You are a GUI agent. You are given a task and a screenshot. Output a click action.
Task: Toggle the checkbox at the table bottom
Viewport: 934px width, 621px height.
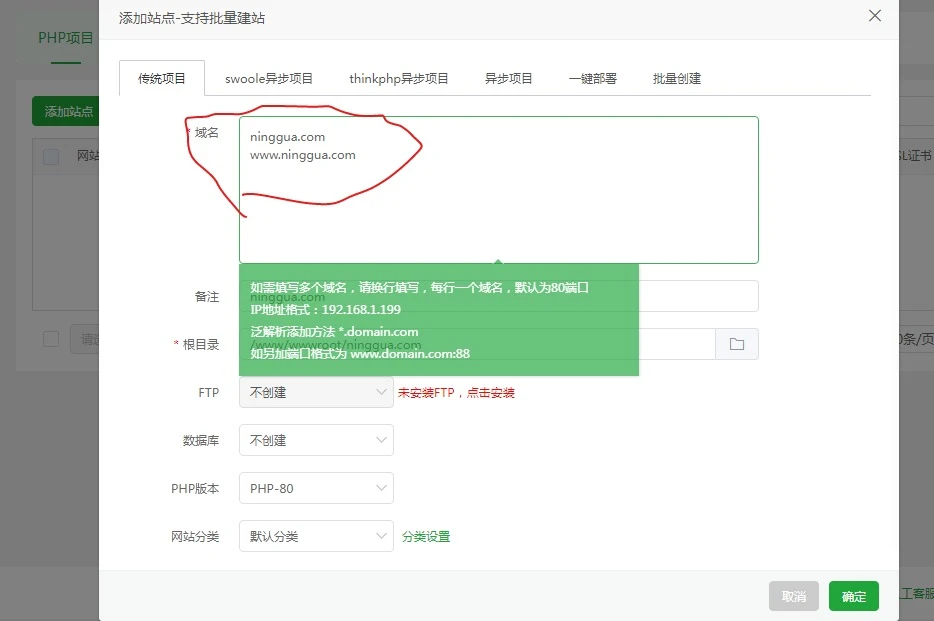pos(51,340)
